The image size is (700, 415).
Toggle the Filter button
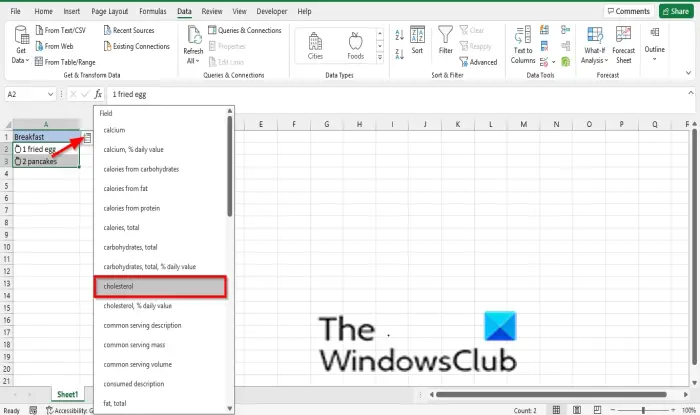click(x=446, y=40)
